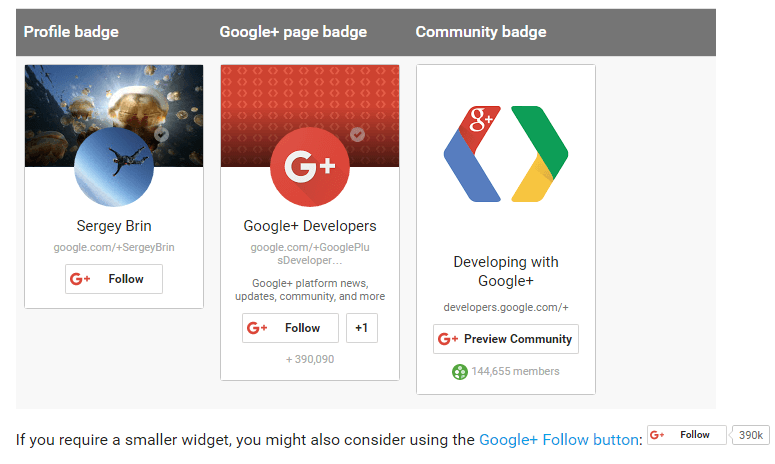Click the +1 button on Google+ Developers badge
775x464 pixels.
pos(362,328)
